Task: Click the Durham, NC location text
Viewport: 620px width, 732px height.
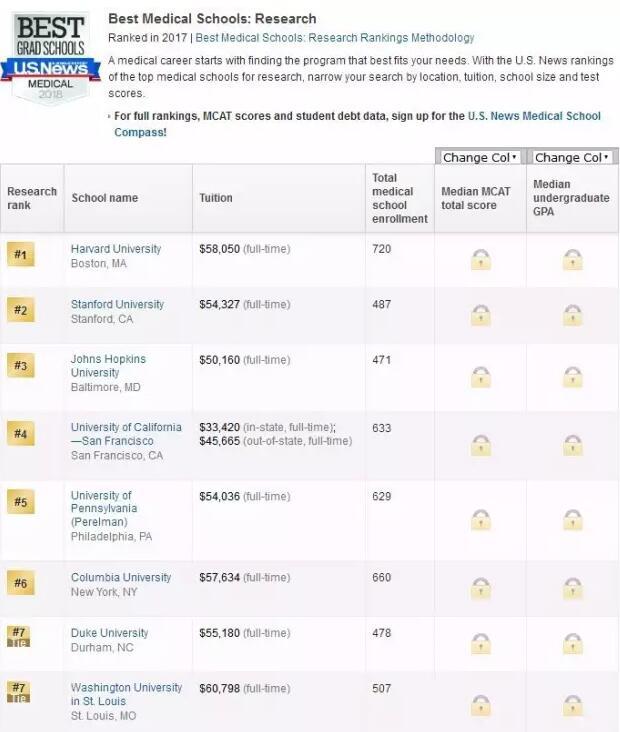Action: point(102,648)
